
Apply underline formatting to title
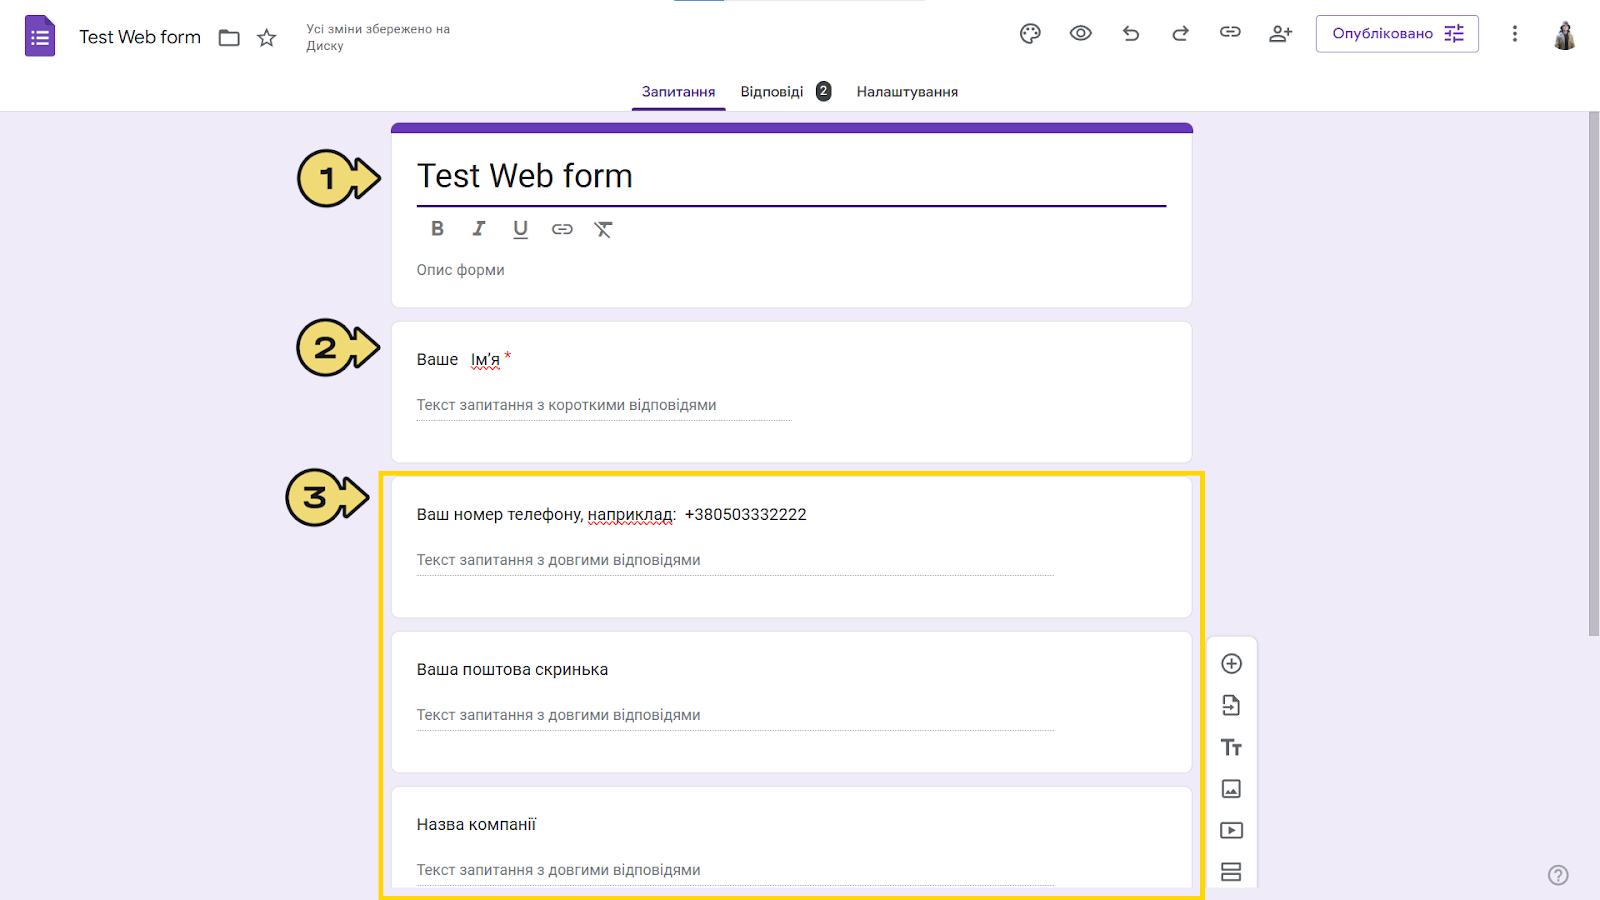520,229
